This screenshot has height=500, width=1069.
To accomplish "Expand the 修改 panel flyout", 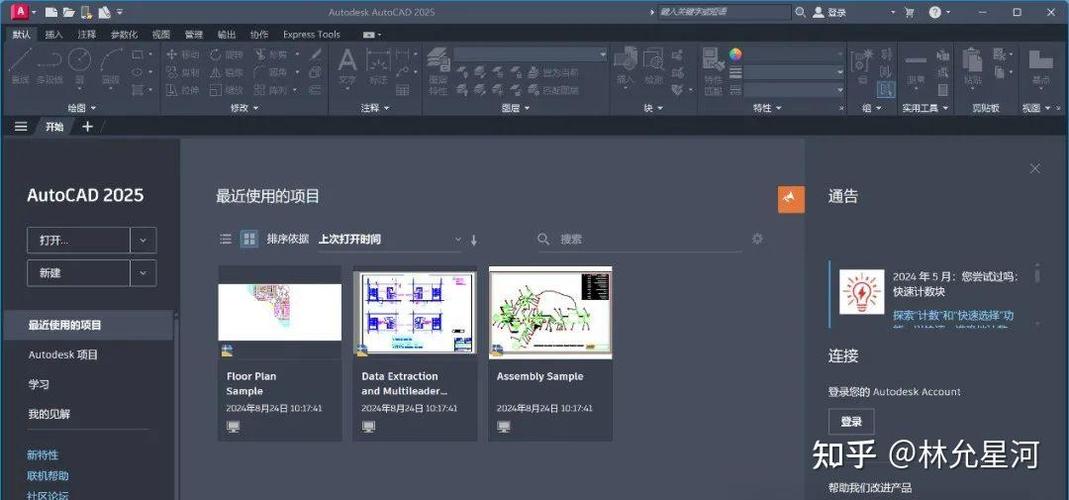I will [244, 108].
